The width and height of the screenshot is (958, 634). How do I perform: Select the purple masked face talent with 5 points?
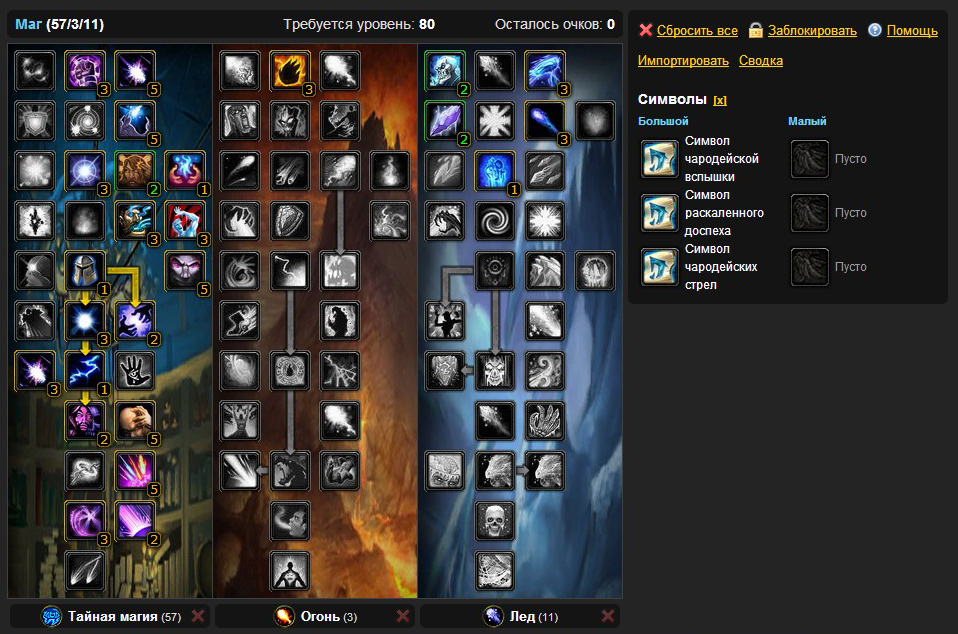(x=185, y=271)
